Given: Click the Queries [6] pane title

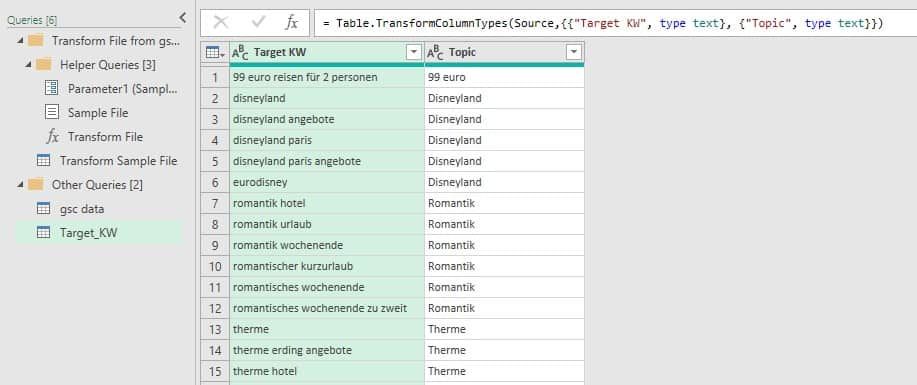Looking at the screenshot, I should (x=32, y=20).
